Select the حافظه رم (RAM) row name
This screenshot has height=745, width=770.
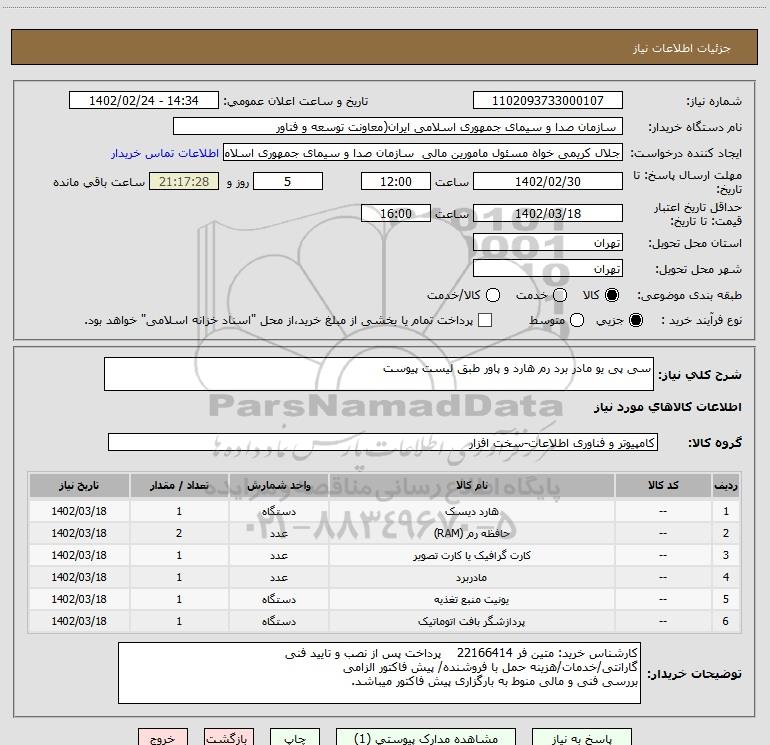point(471,533)
